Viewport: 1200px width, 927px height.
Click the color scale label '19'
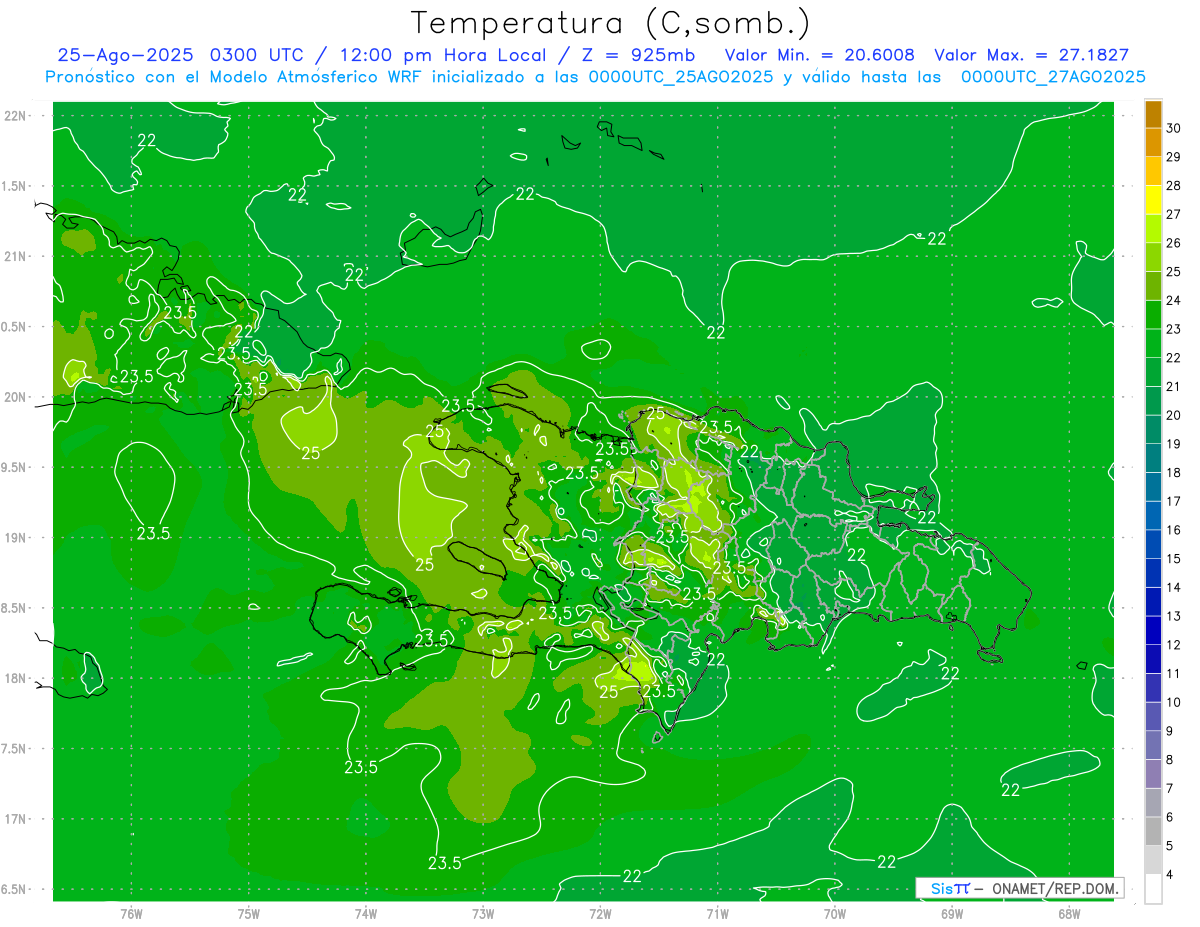click(1173, 444)
